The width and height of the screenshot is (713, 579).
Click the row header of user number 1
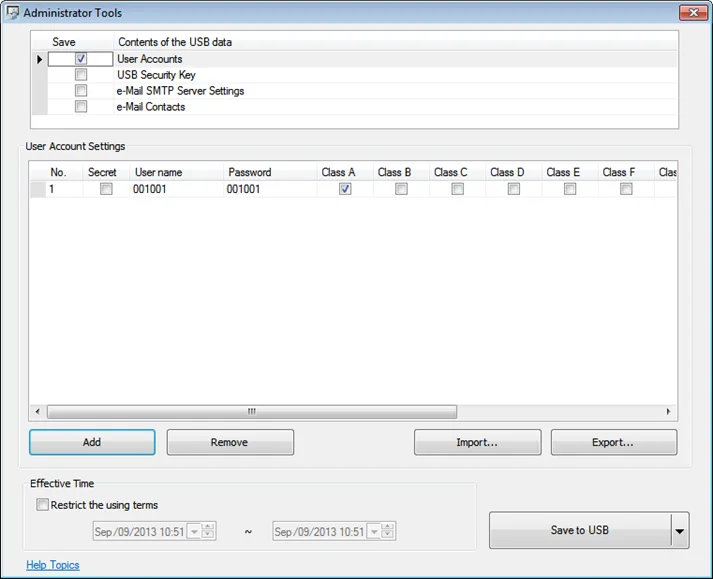tap(38, 189)
